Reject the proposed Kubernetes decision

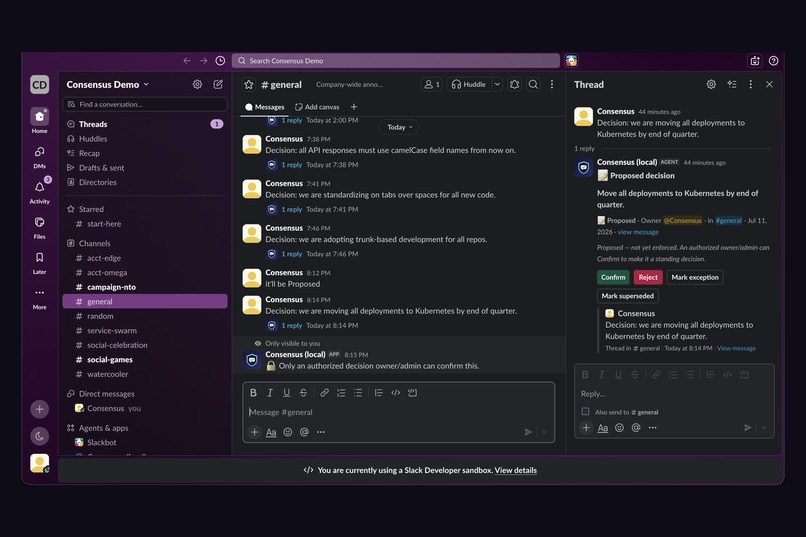[648, 277]
